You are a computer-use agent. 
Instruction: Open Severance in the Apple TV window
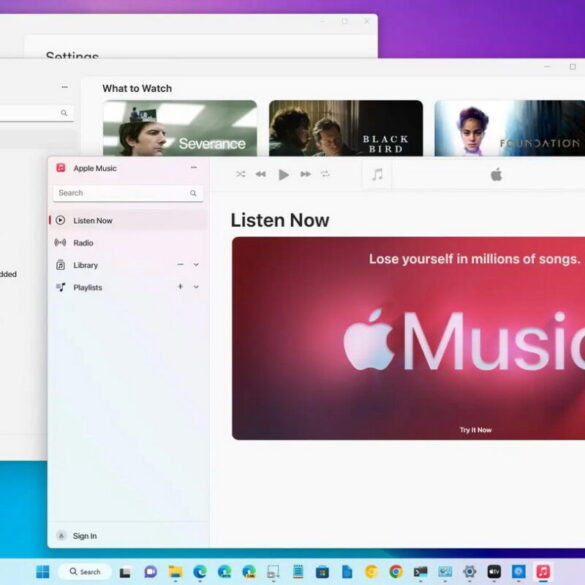(x=180, y=128)
